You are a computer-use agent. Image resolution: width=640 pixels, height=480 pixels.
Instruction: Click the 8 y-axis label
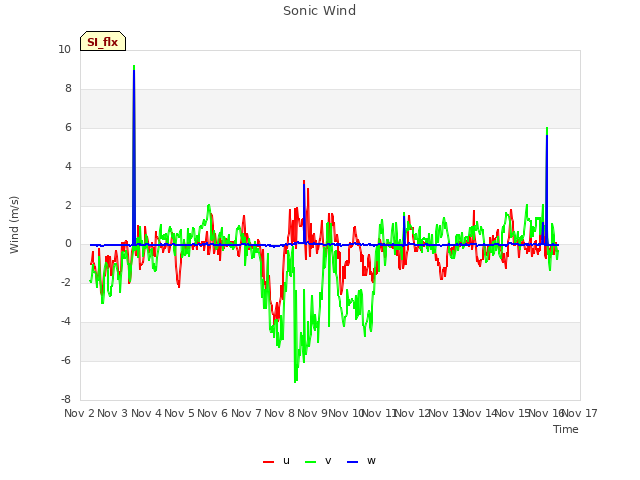68,89
